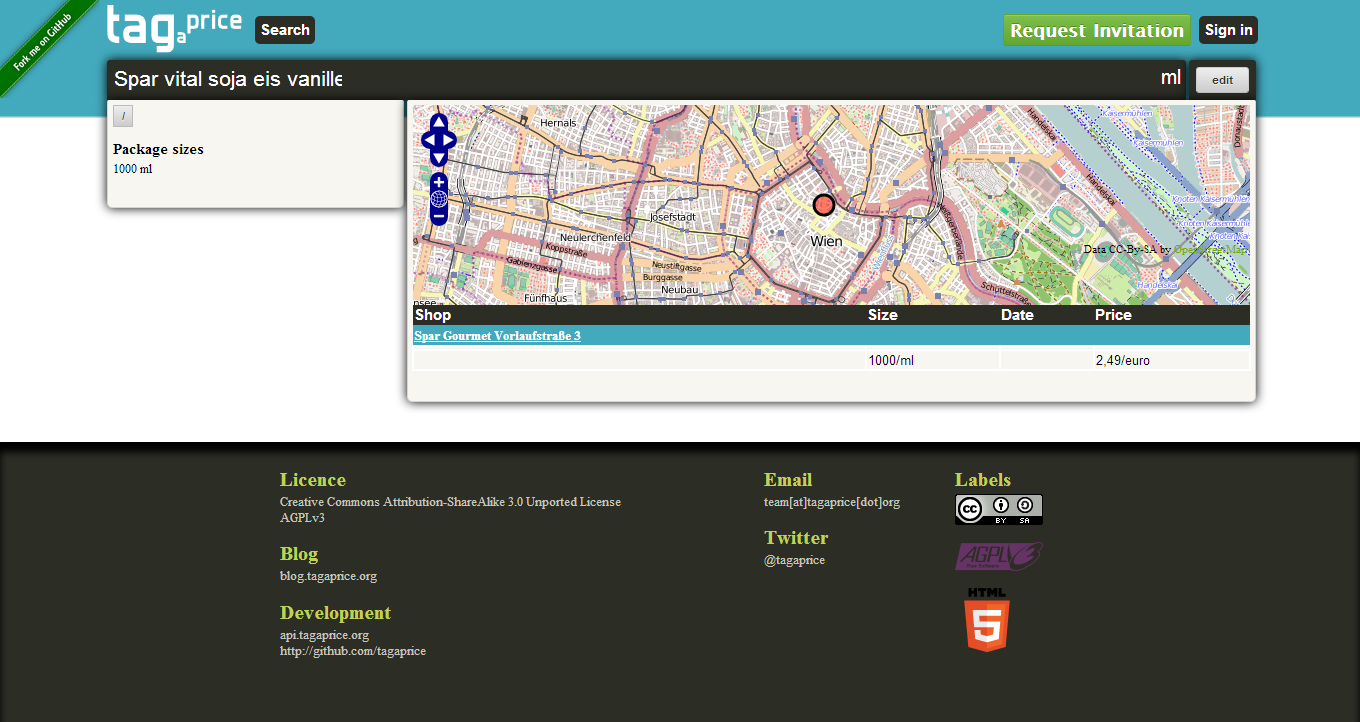This screenshot has height=722, width=1360.
Task: Click the Search button in header
Action: click(285, 30)
